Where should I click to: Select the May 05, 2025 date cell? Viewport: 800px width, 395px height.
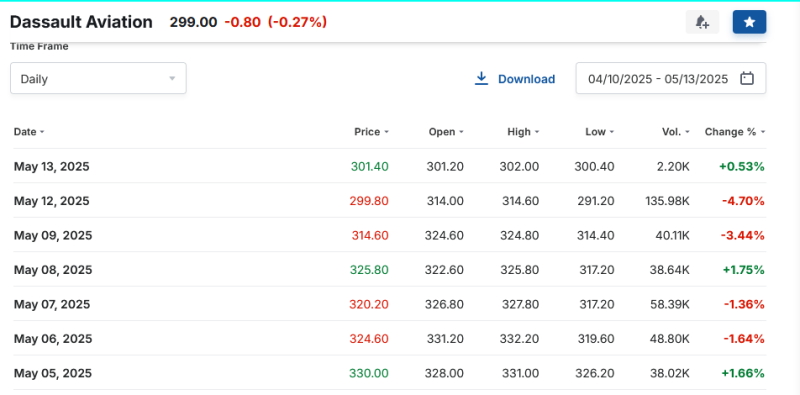tap(53, 374)
